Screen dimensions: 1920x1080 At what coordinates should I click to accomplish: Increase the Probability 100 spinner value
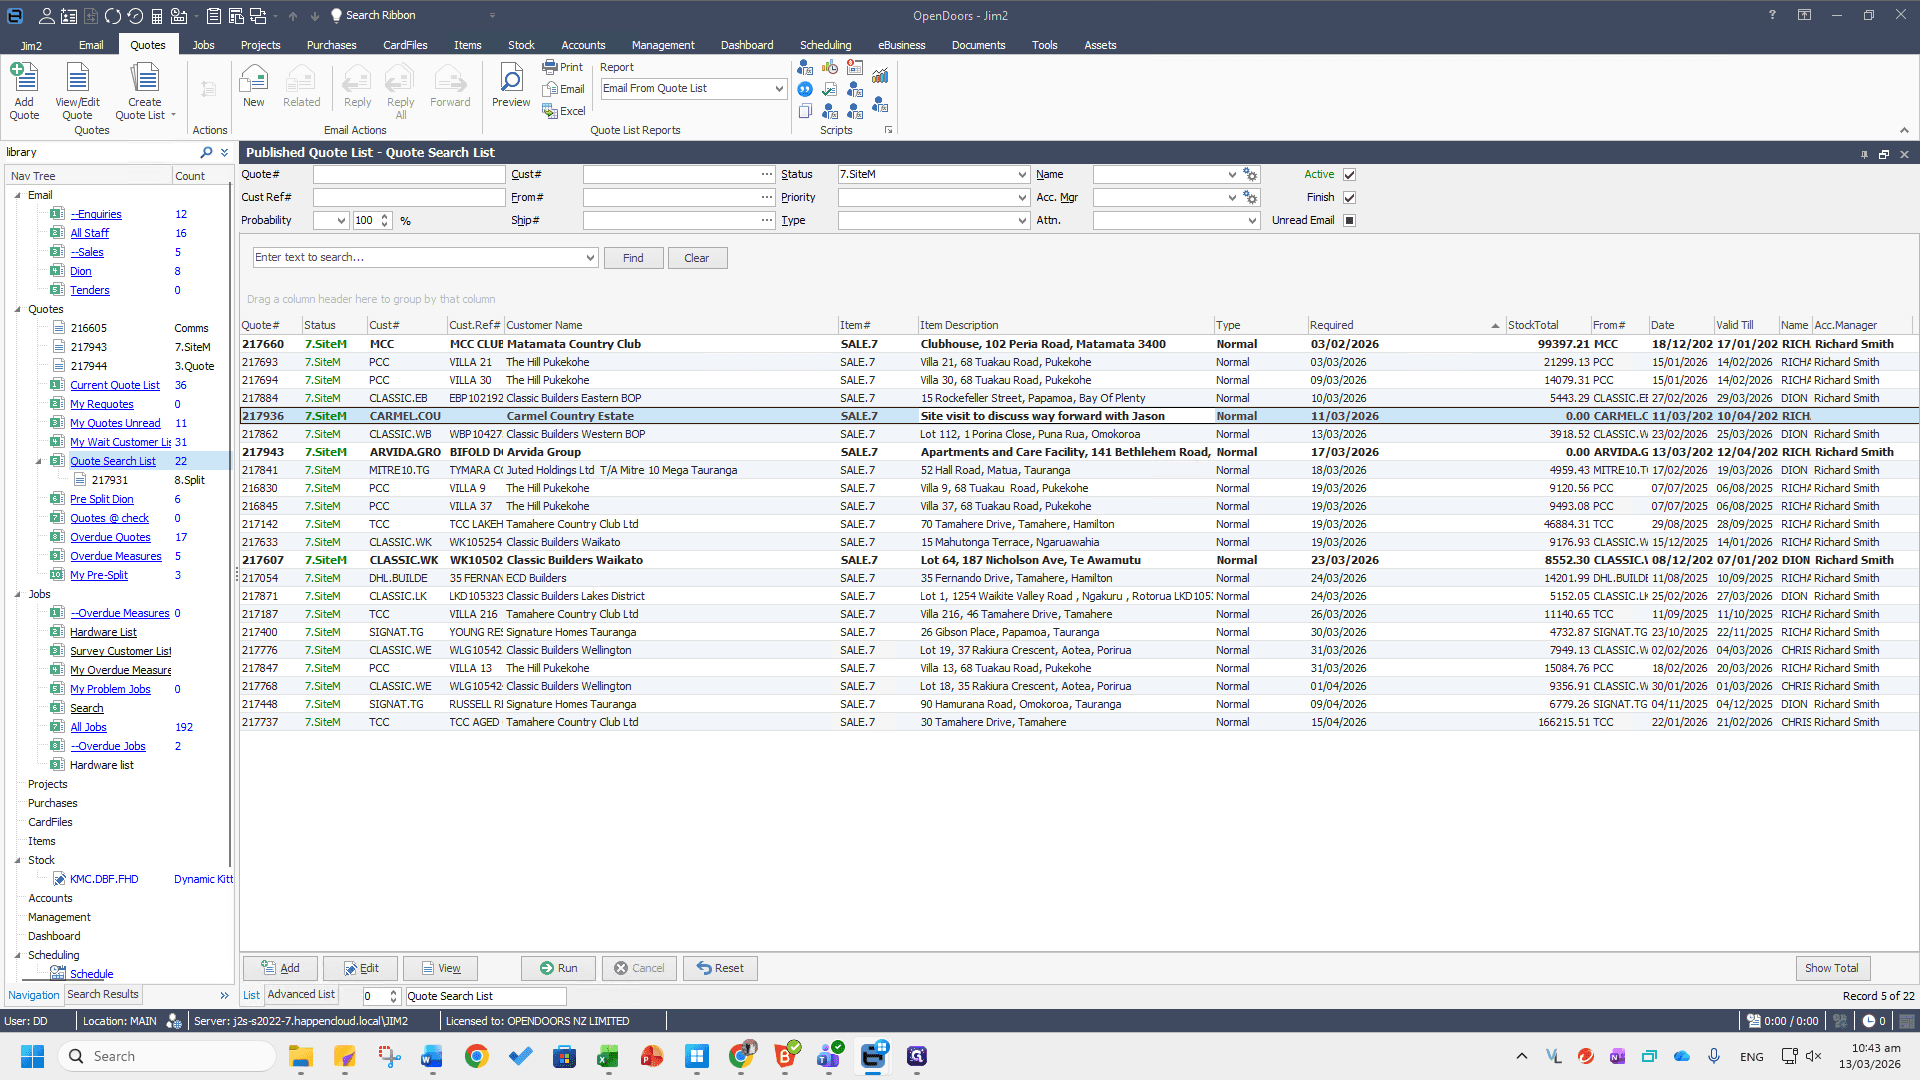tap(385, 216)
